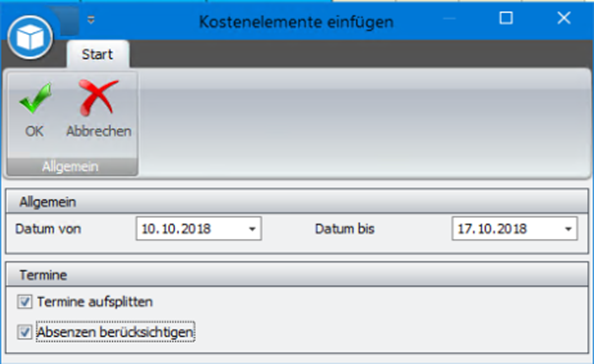Toggle the Absenzen berücksichtigen checkbox
The image size is (594, 364).
pyautogui.click(x=25, y=332)
